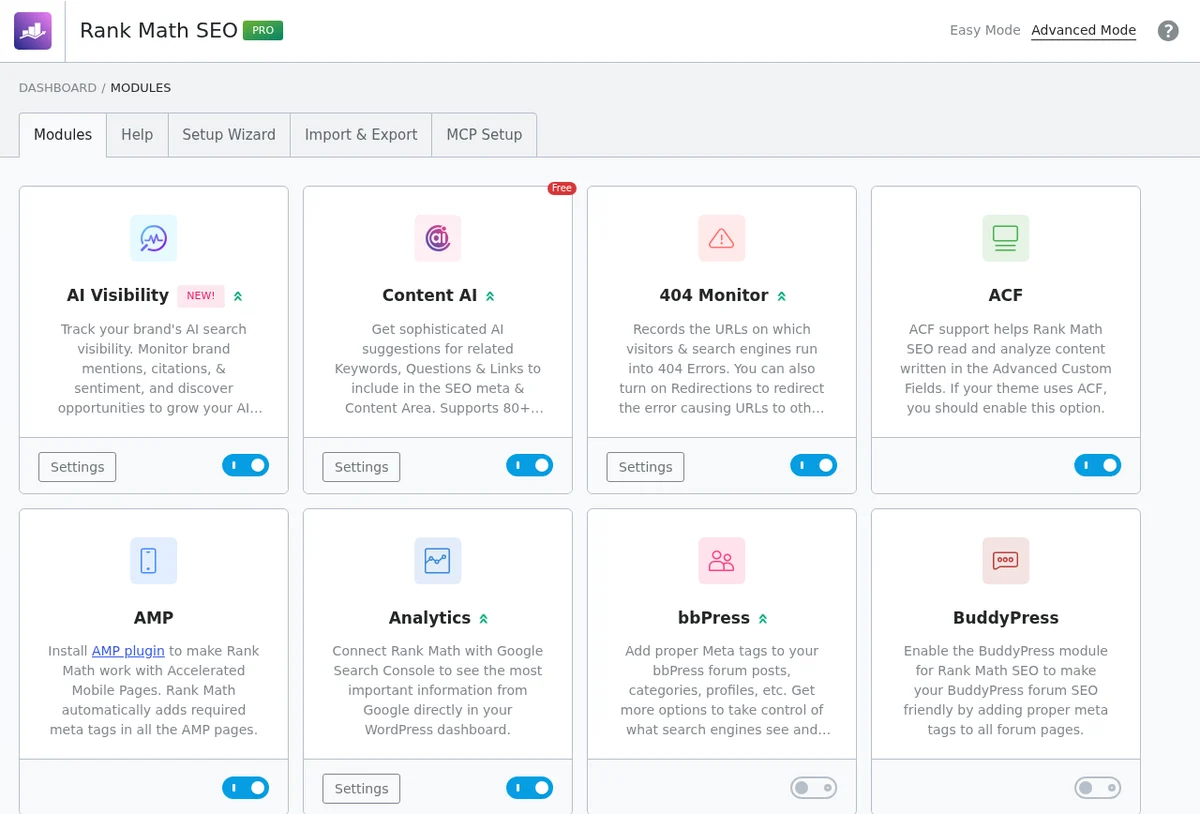The image size is (1200, 814).
Task: Click the BuddyPress description paragraph
Action: tap(1006, 691)
